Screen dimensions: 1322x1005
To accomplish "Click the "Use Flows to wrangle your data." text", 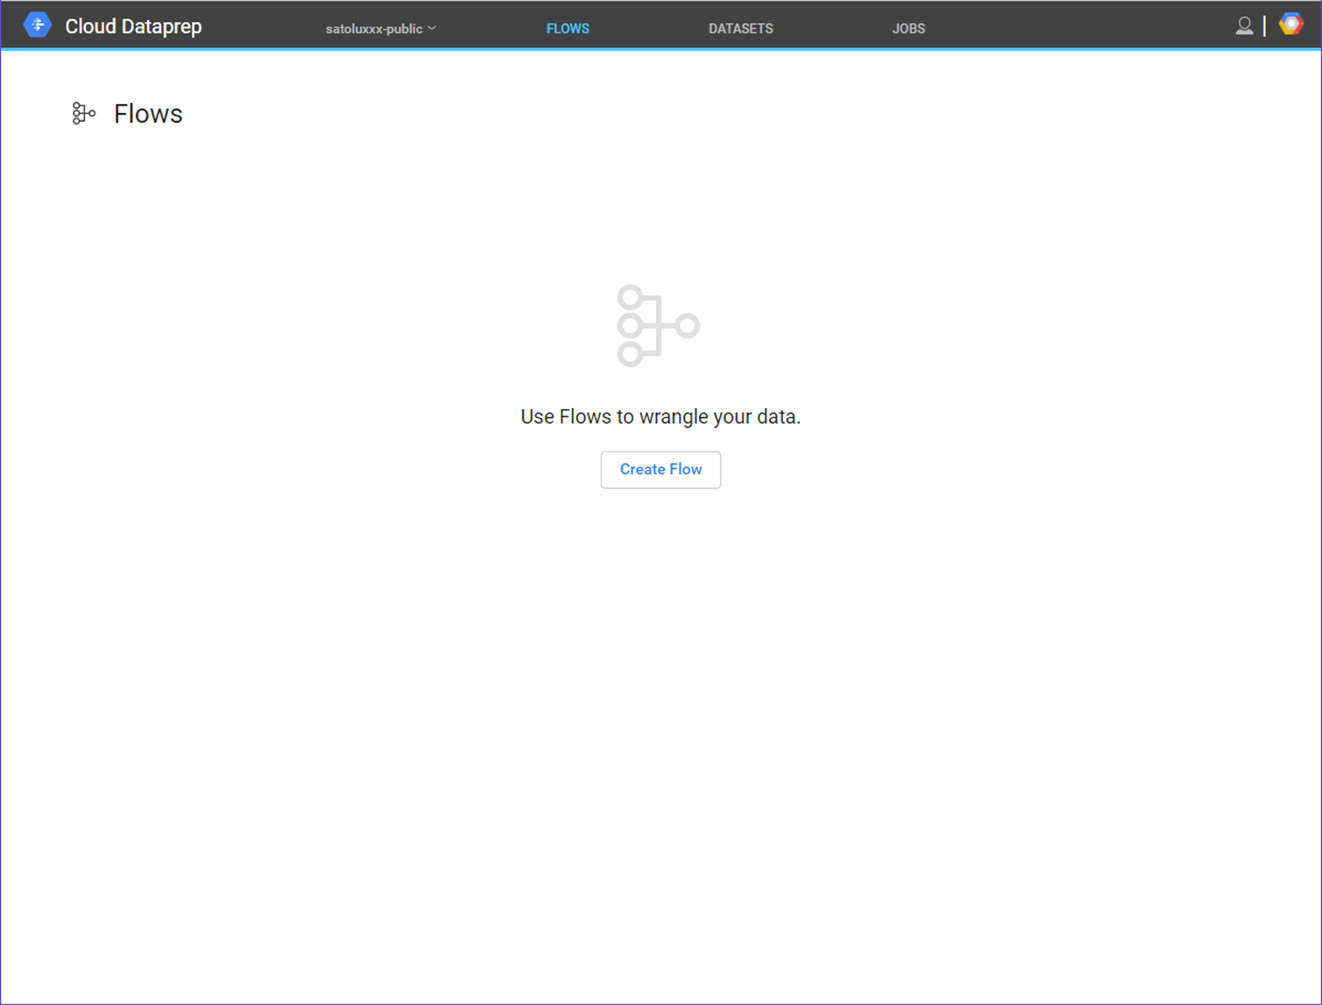I will pos(661,417).
